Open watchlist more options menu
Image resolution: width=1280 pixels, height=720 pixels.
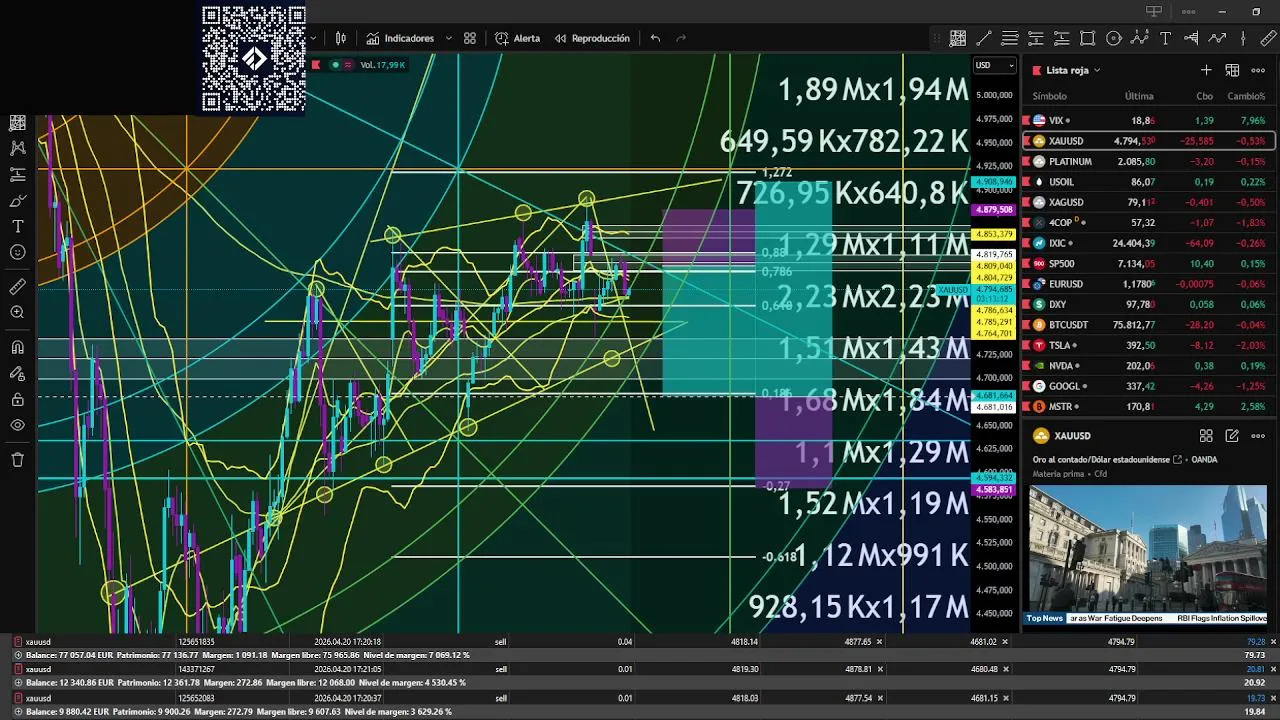[x=1258, y=70]
